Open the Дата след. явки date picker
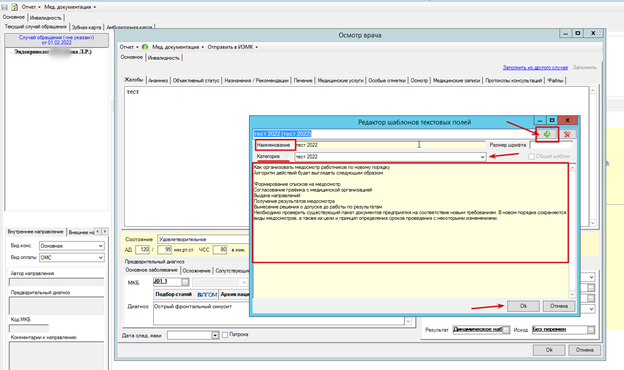This screenshot has width=624, height=370. coord(215,335)
